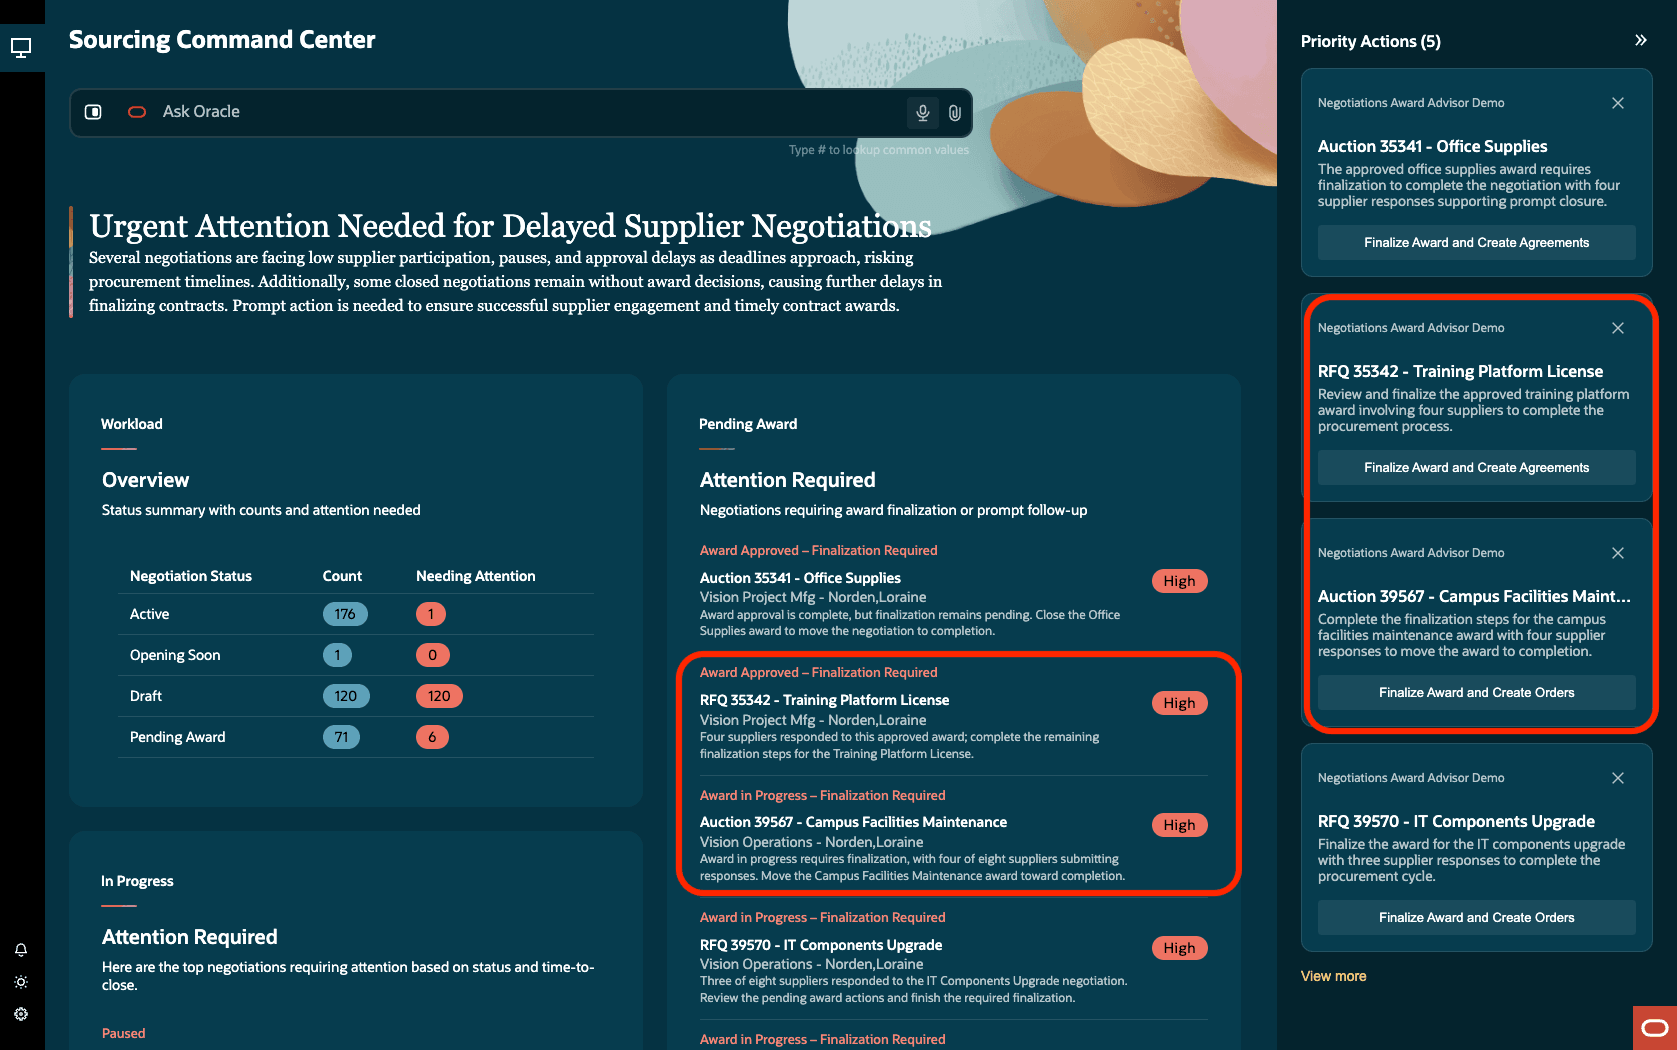Dismiss the Auction 35341 Office Supplies card

pyautogui.click(x=1618, y=103)
